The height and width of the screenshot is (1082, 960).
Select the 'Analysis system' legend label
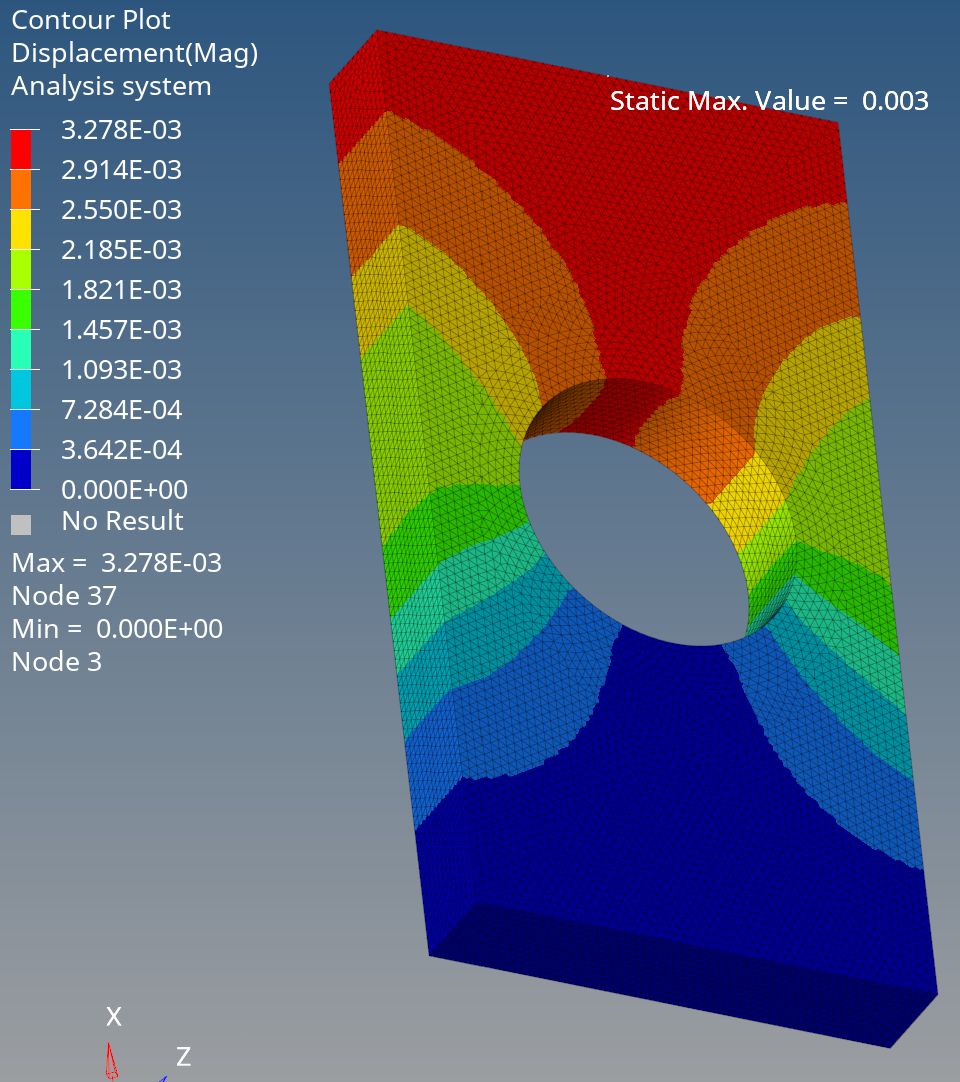click(111, 87)
